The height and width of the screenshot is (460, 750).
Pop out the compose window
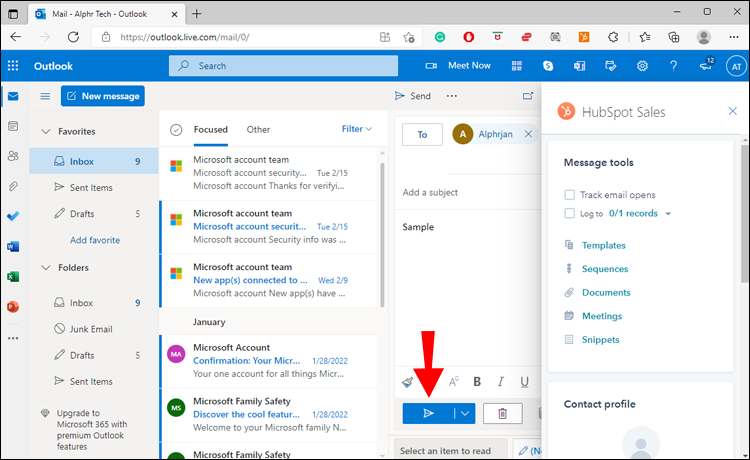tap(528, 96)
